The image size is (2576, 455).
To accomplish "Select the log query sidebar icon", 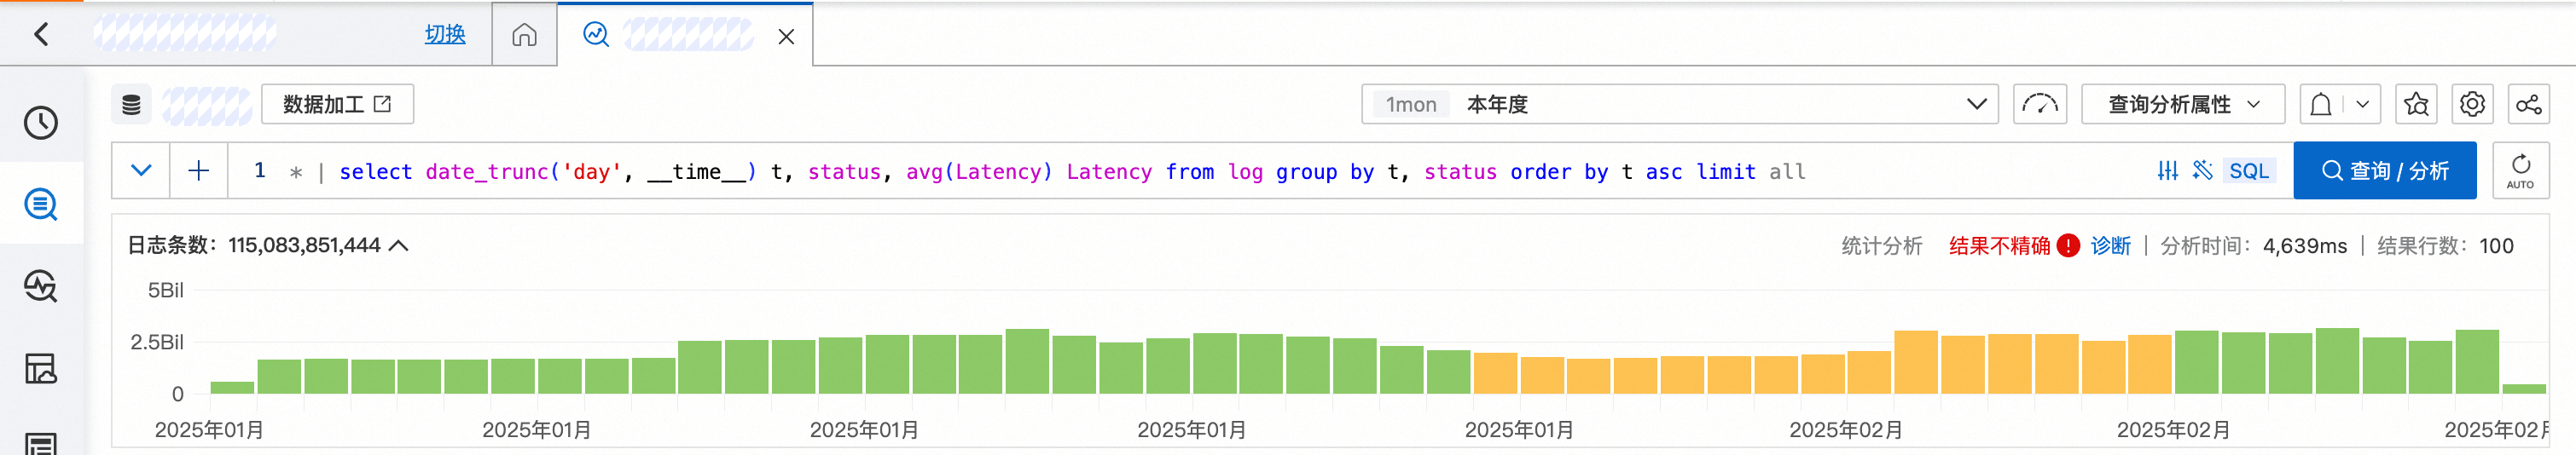I will pyautogui.click(x=41, y=205).
